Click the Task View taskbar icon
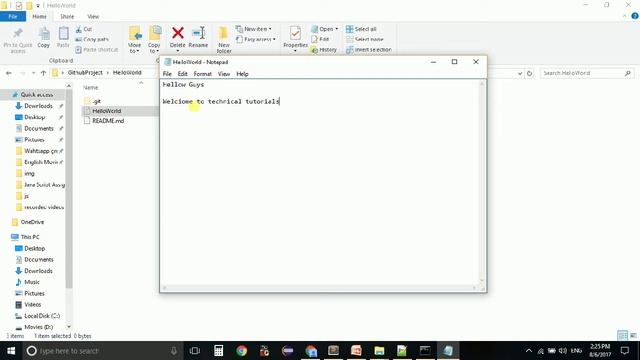640x360 pixels. pyautogui.click(x=195, y=351)
